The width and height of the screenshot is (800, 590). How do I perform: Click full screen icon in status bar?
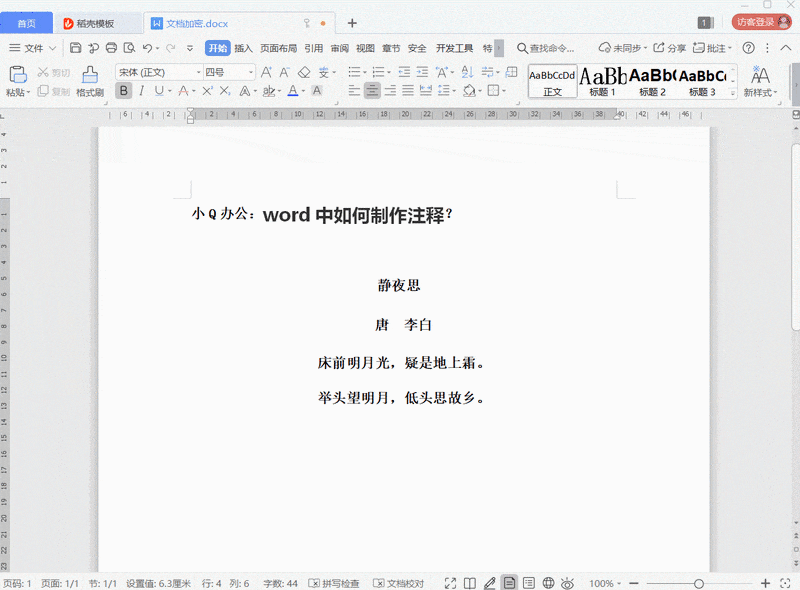pyautogui.click(x=450, y=583)
